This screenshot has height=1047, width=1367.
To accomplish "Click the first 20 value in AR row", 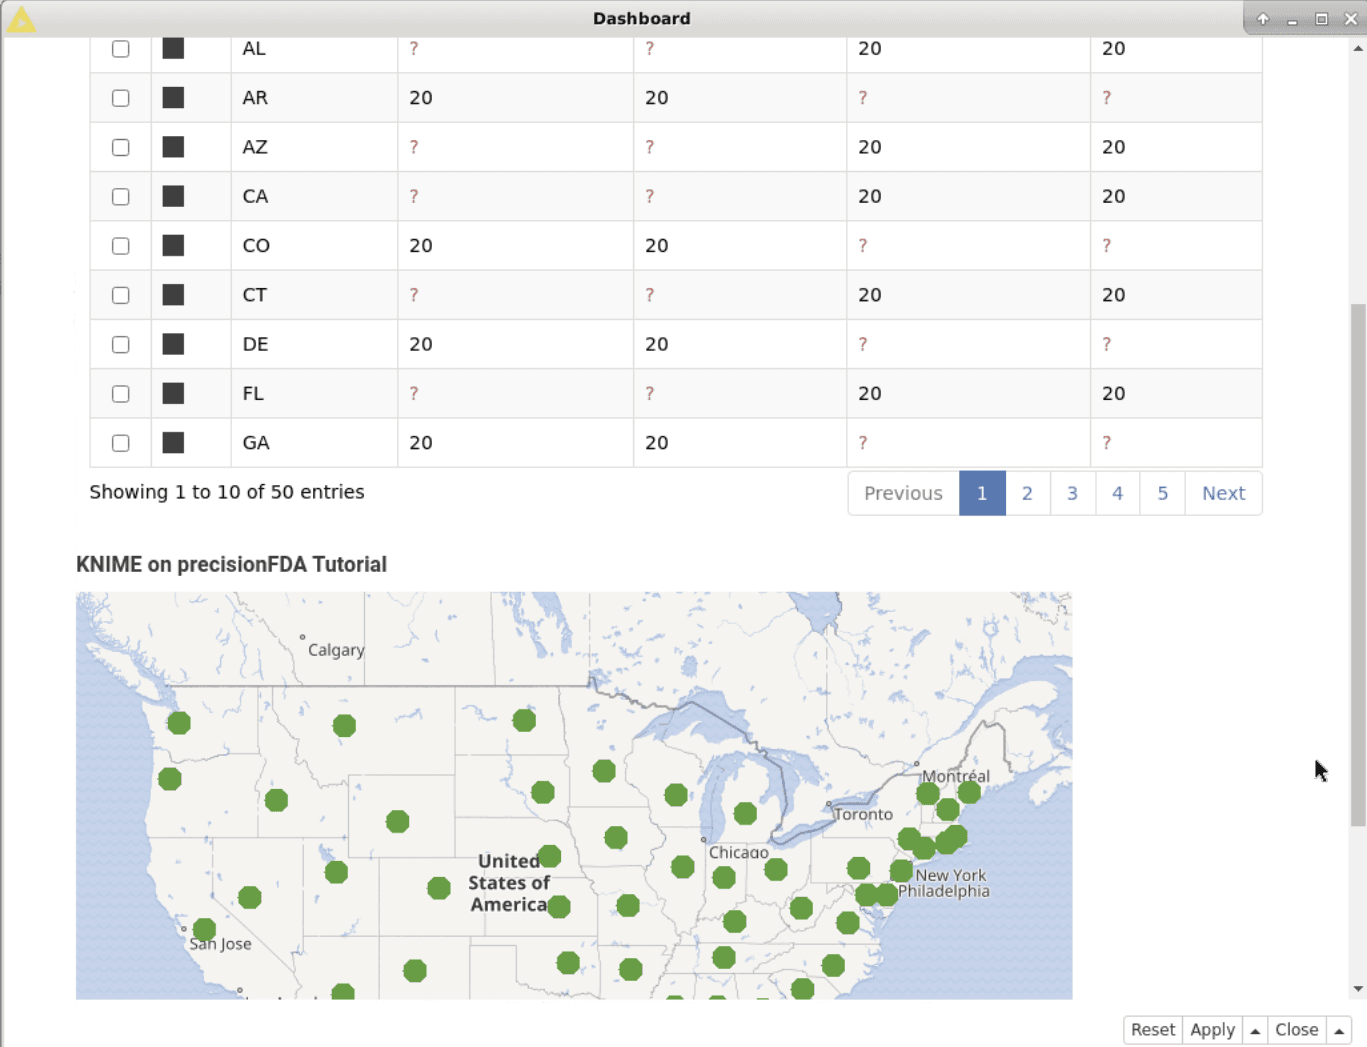I will 421,98.
